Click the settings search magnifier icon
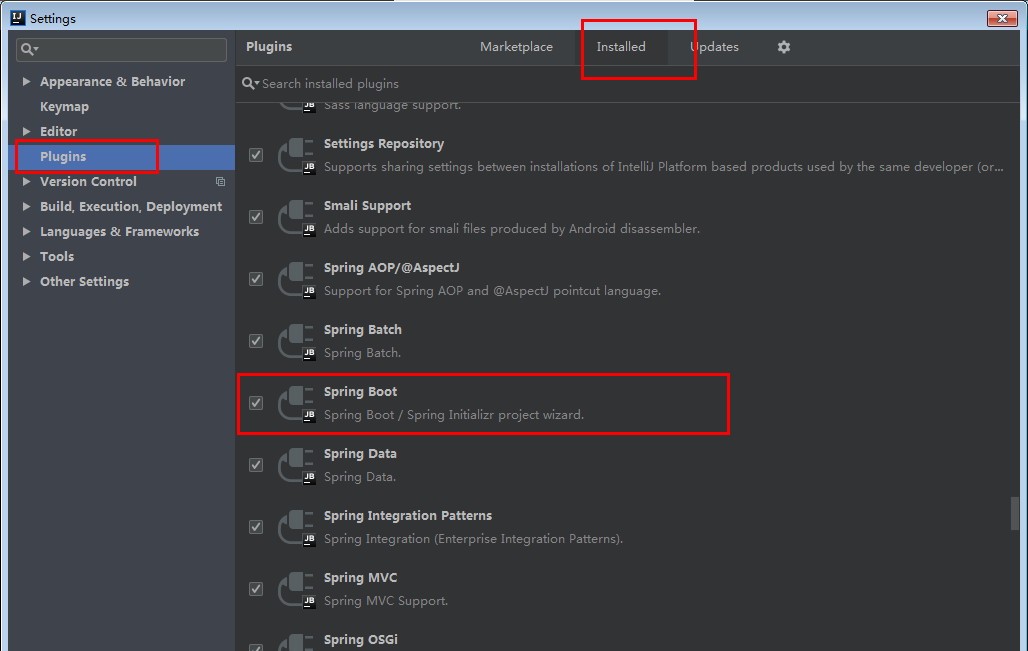 point(30,49)
